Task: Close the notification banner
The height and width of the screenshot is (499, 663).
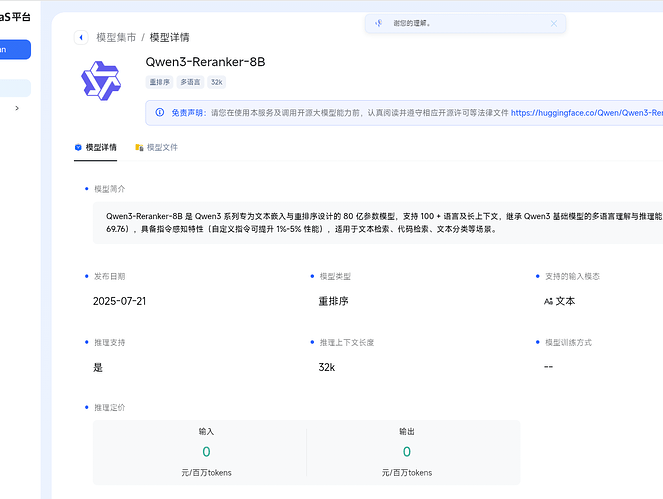Action: [553, 24]
